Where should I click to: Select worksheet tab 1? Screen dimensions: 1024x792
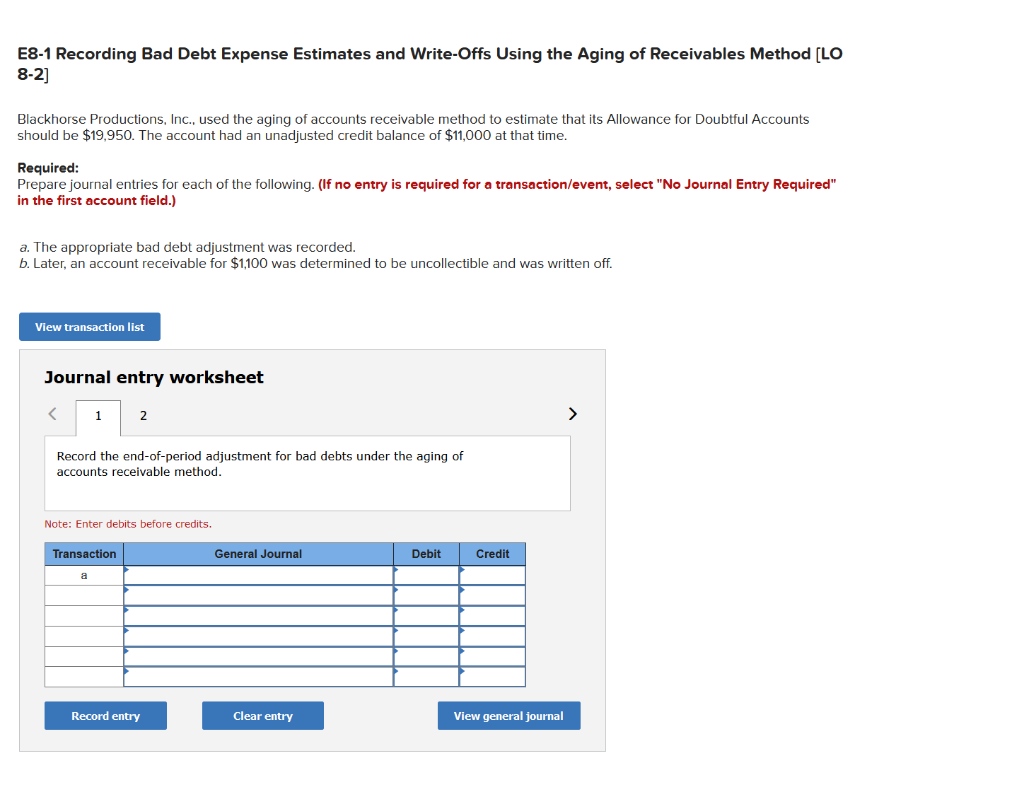(x=97, y=414)
